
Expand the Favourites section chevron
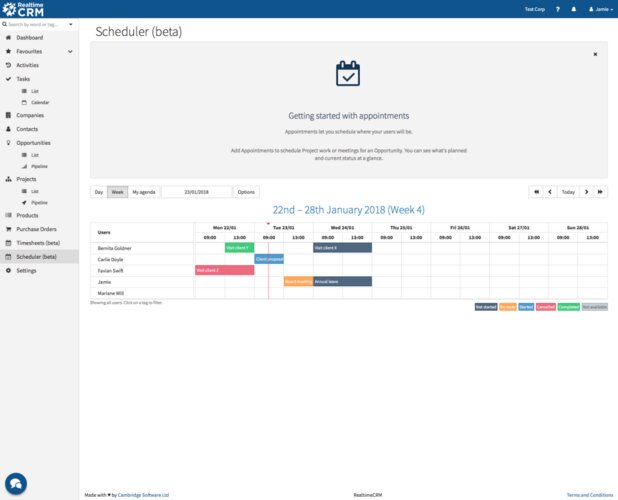pyautogui.click(x=70, y=51)
